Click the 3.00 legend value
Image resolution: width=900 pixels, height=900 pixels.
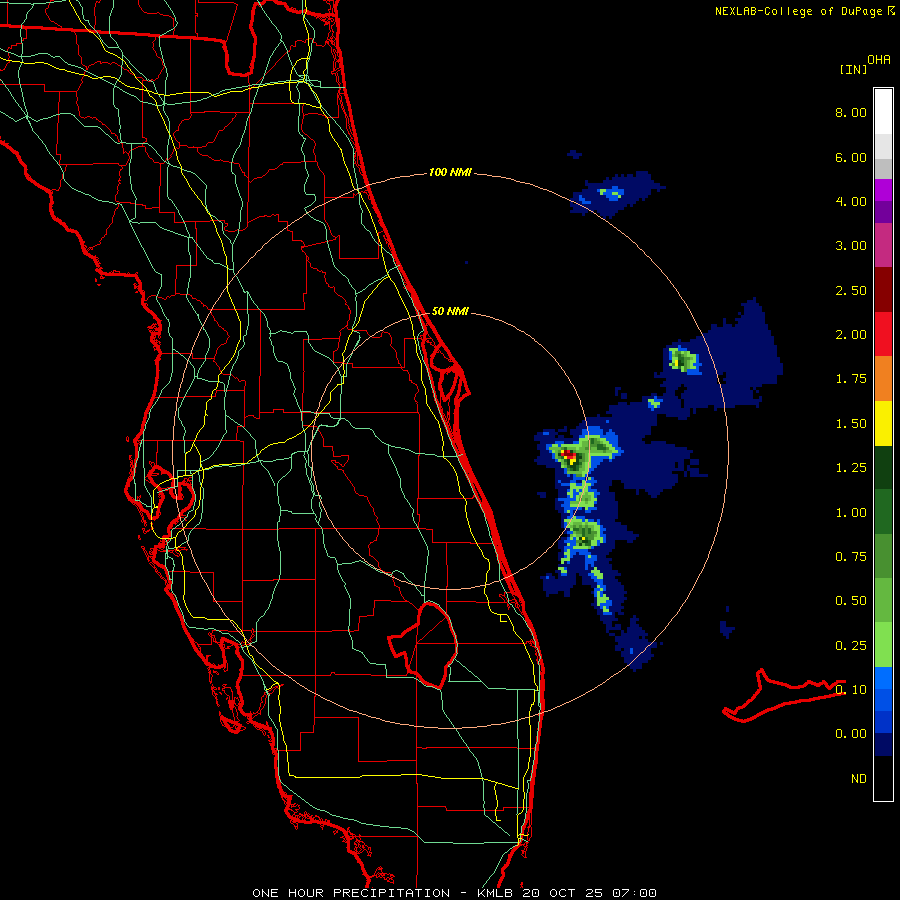click(851, 246)
